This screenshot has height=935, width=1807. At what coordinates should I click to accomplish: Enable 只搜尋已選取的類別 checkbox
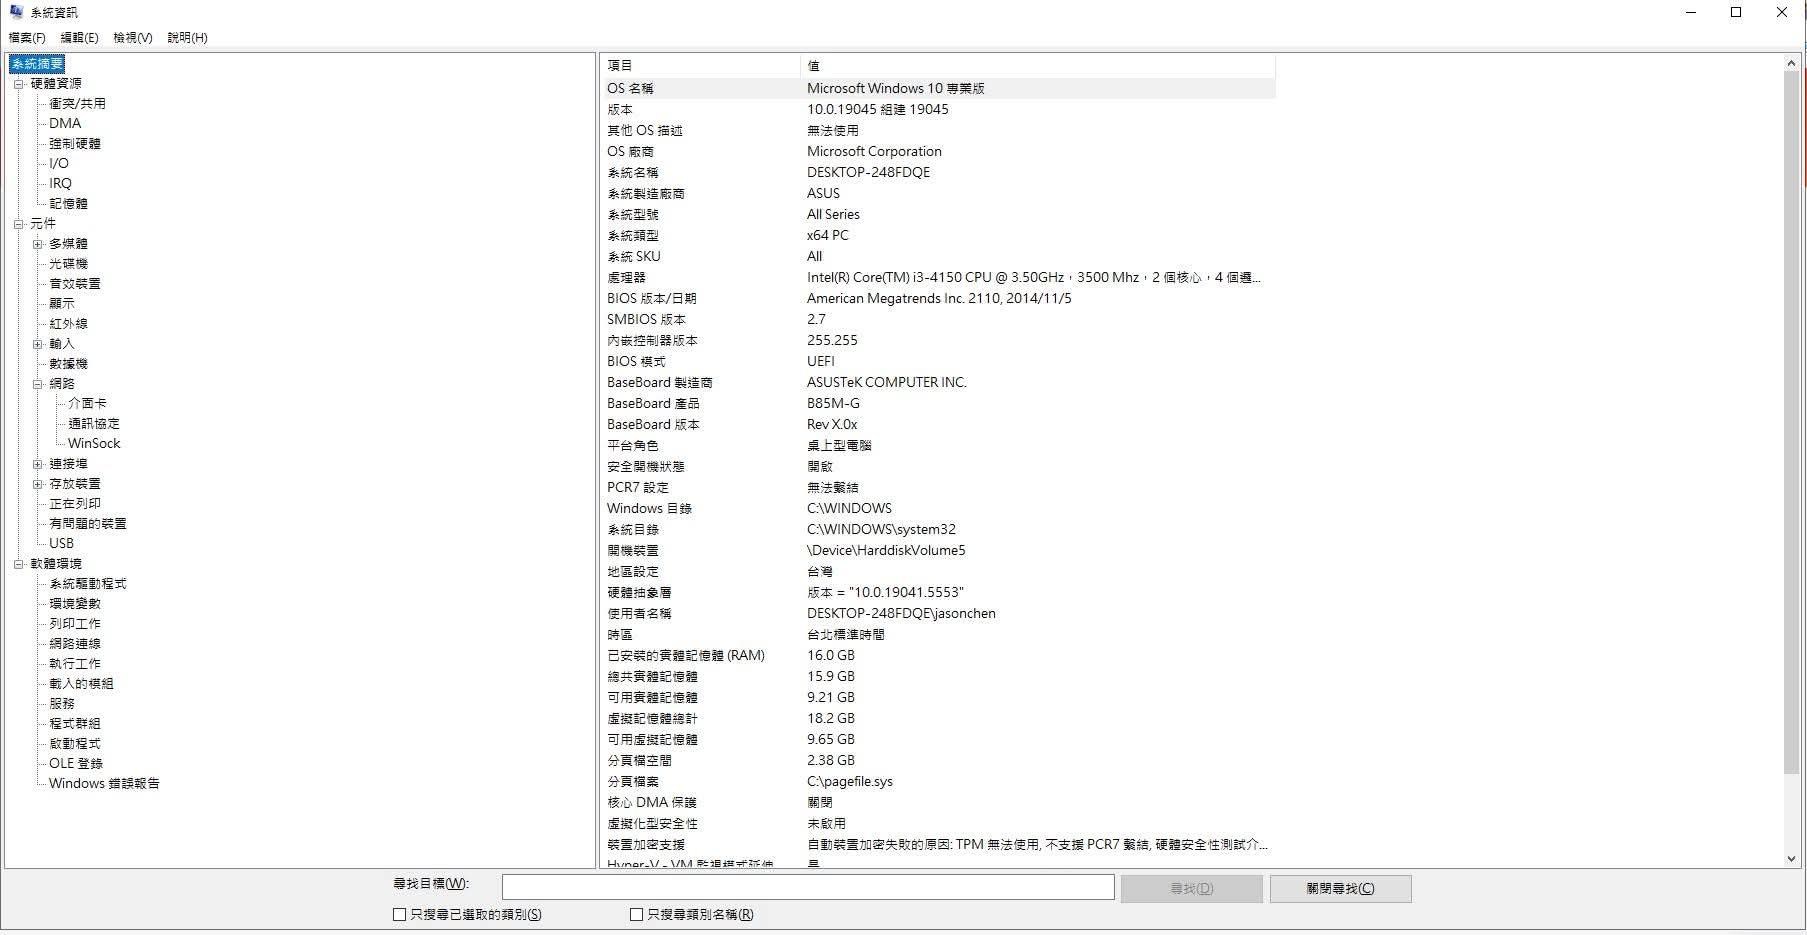click(x=400, y=914)
